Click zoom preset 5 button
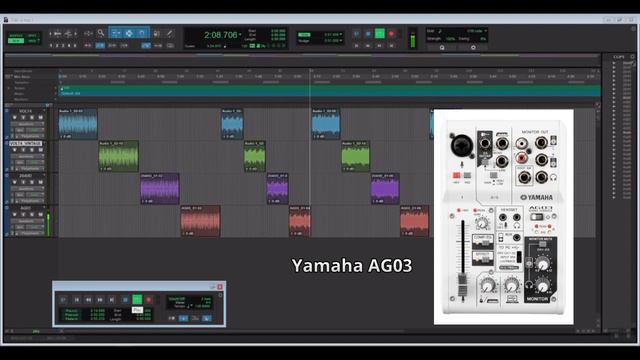640x360 pixels. [74, 46]
